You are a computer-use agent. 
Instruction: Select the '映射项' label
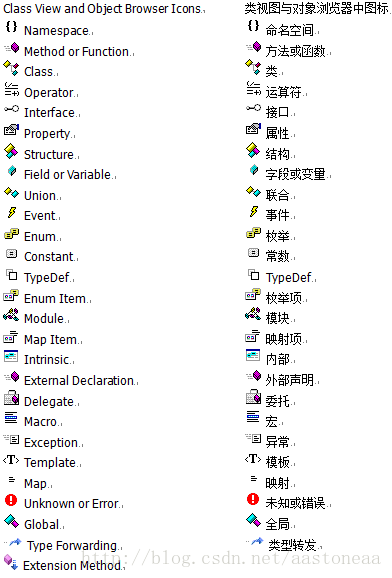284,338
